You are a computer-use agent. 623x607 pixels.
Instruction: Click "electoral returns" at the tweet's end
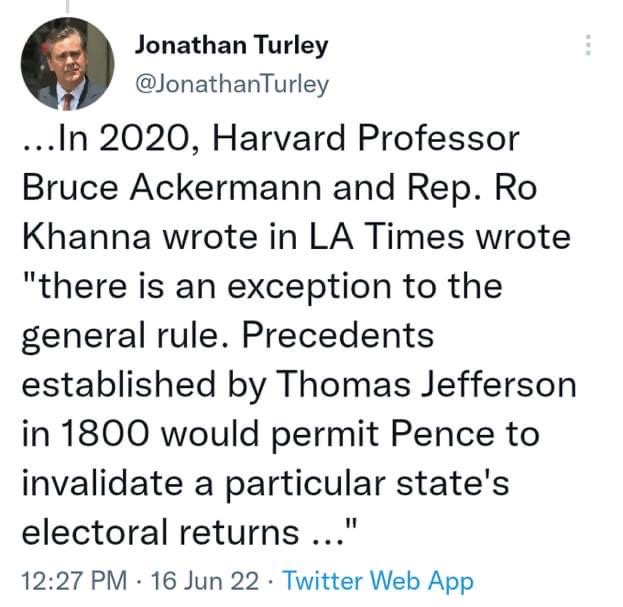(x=160, y=533)
